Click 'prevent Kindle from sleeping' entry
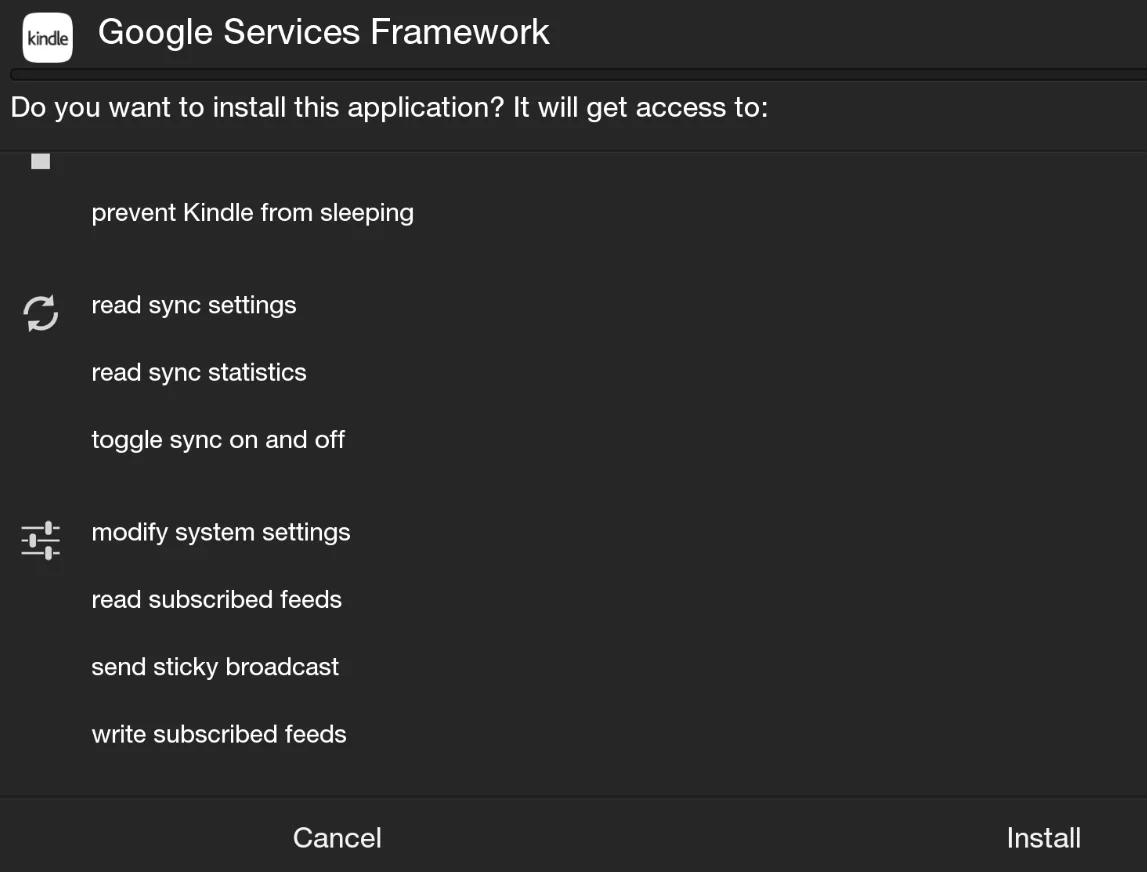Image resolution: width=1147 pixels, height=872 pixels. click(x=252, y=212)
